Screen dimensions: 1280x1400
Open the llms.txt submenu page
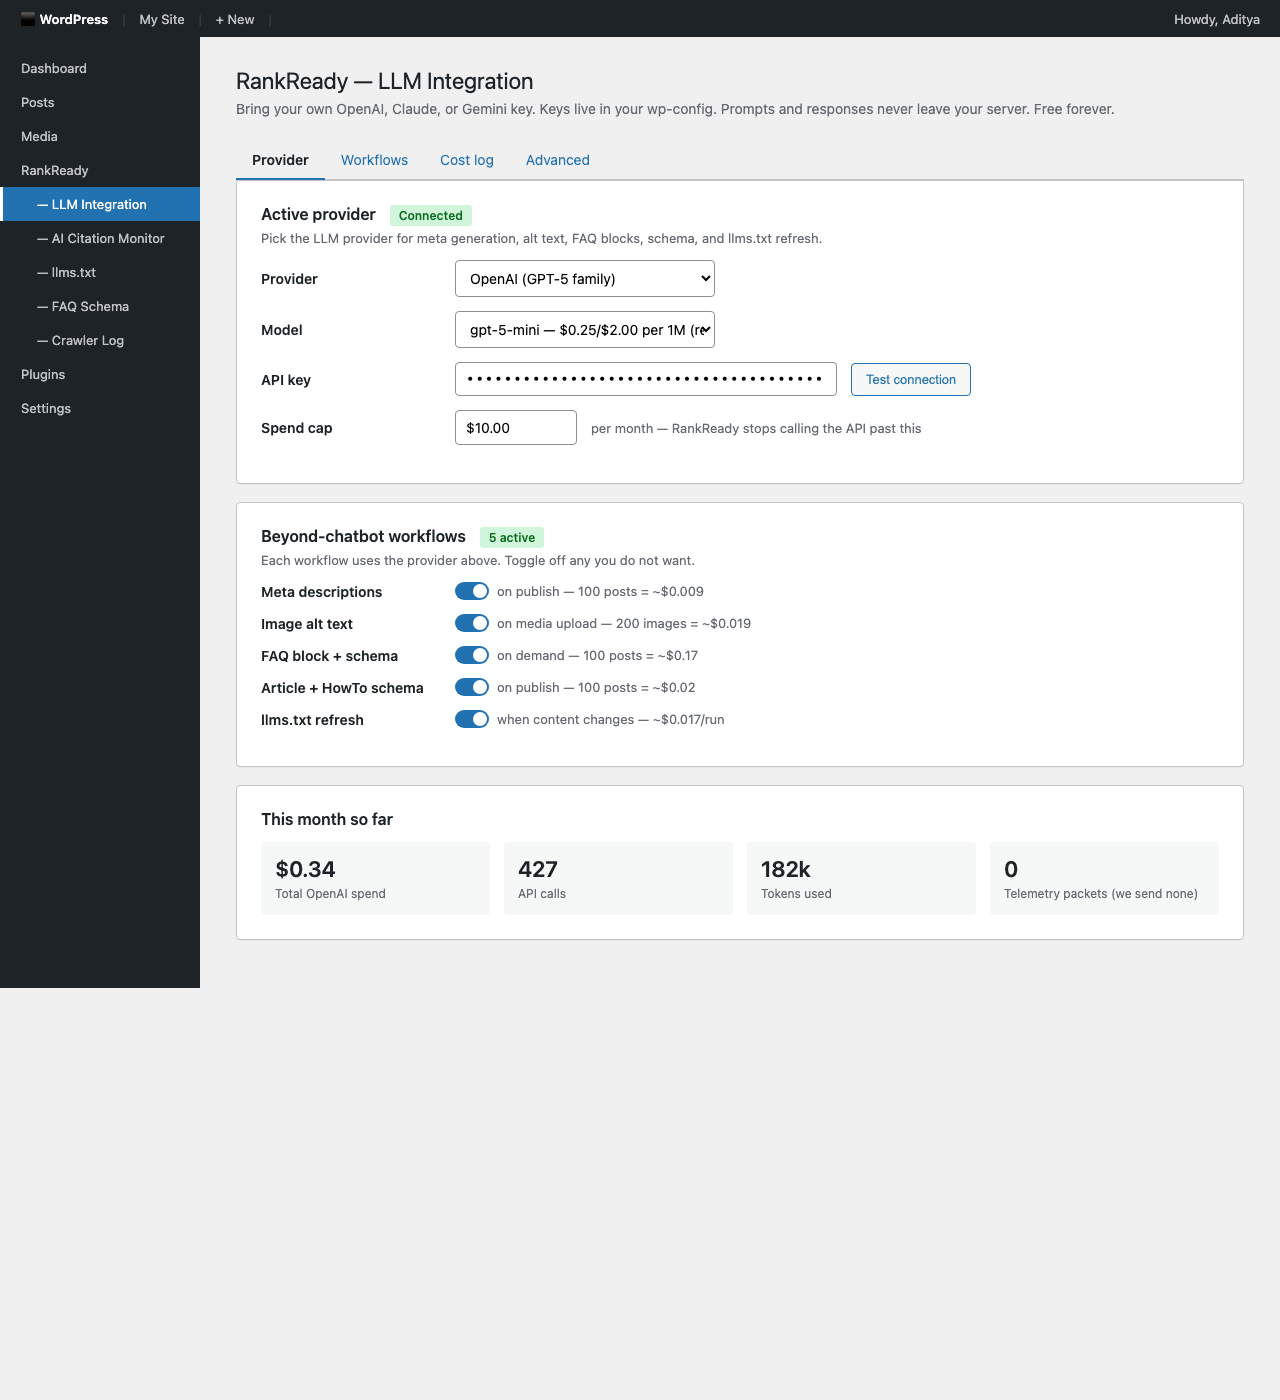(100, 272)
